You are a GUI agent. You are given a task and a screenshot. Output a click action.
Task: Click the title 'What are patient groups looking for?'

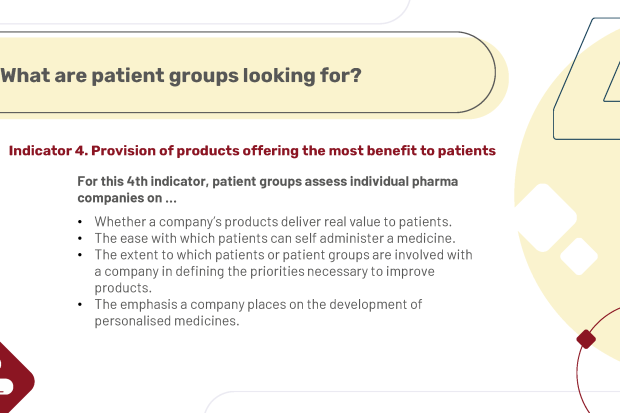click(181, 75)
